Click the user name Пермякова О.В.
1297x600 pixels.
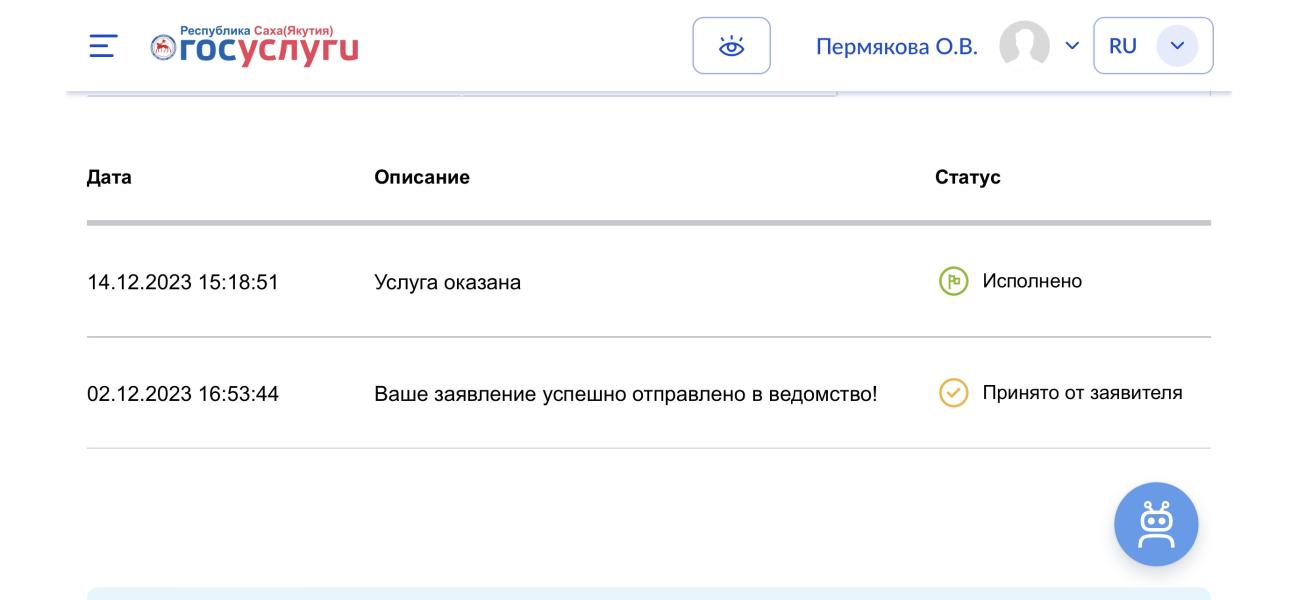pyautogui.click(x=896, y=47)
